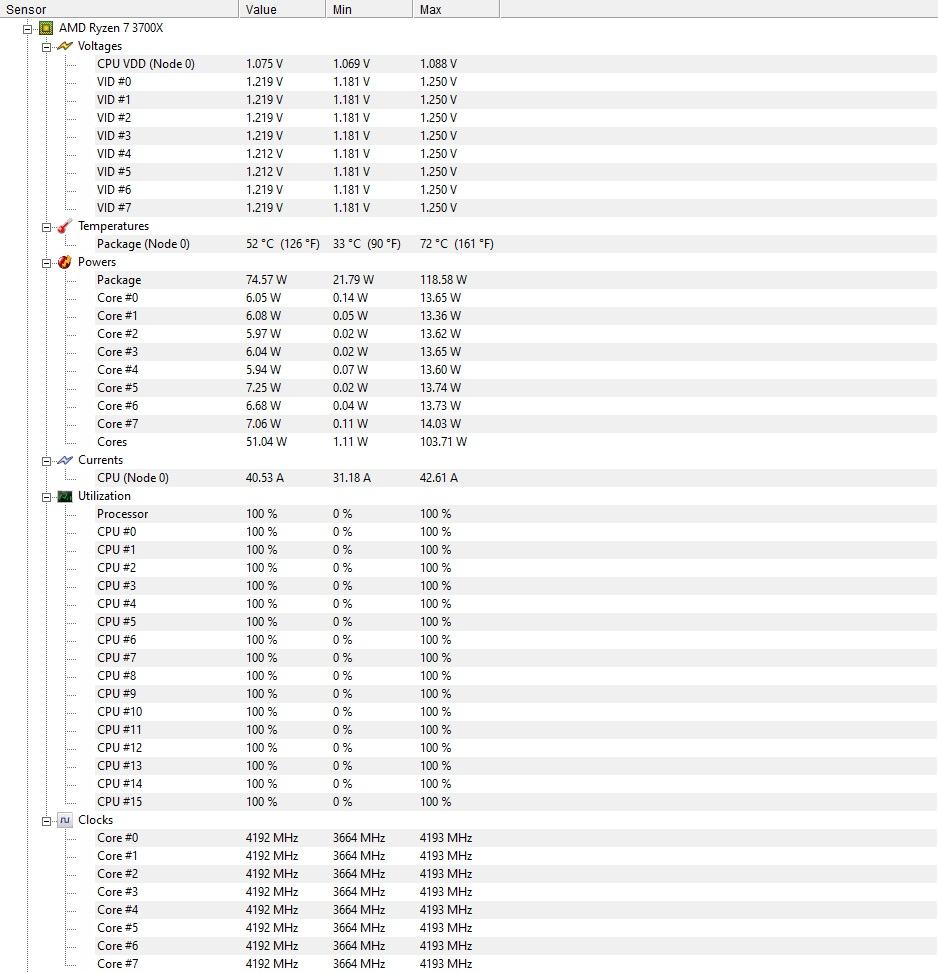The image size is (938, 973).
Task: Select Core #0 clock row
Action: click(515, 838)
